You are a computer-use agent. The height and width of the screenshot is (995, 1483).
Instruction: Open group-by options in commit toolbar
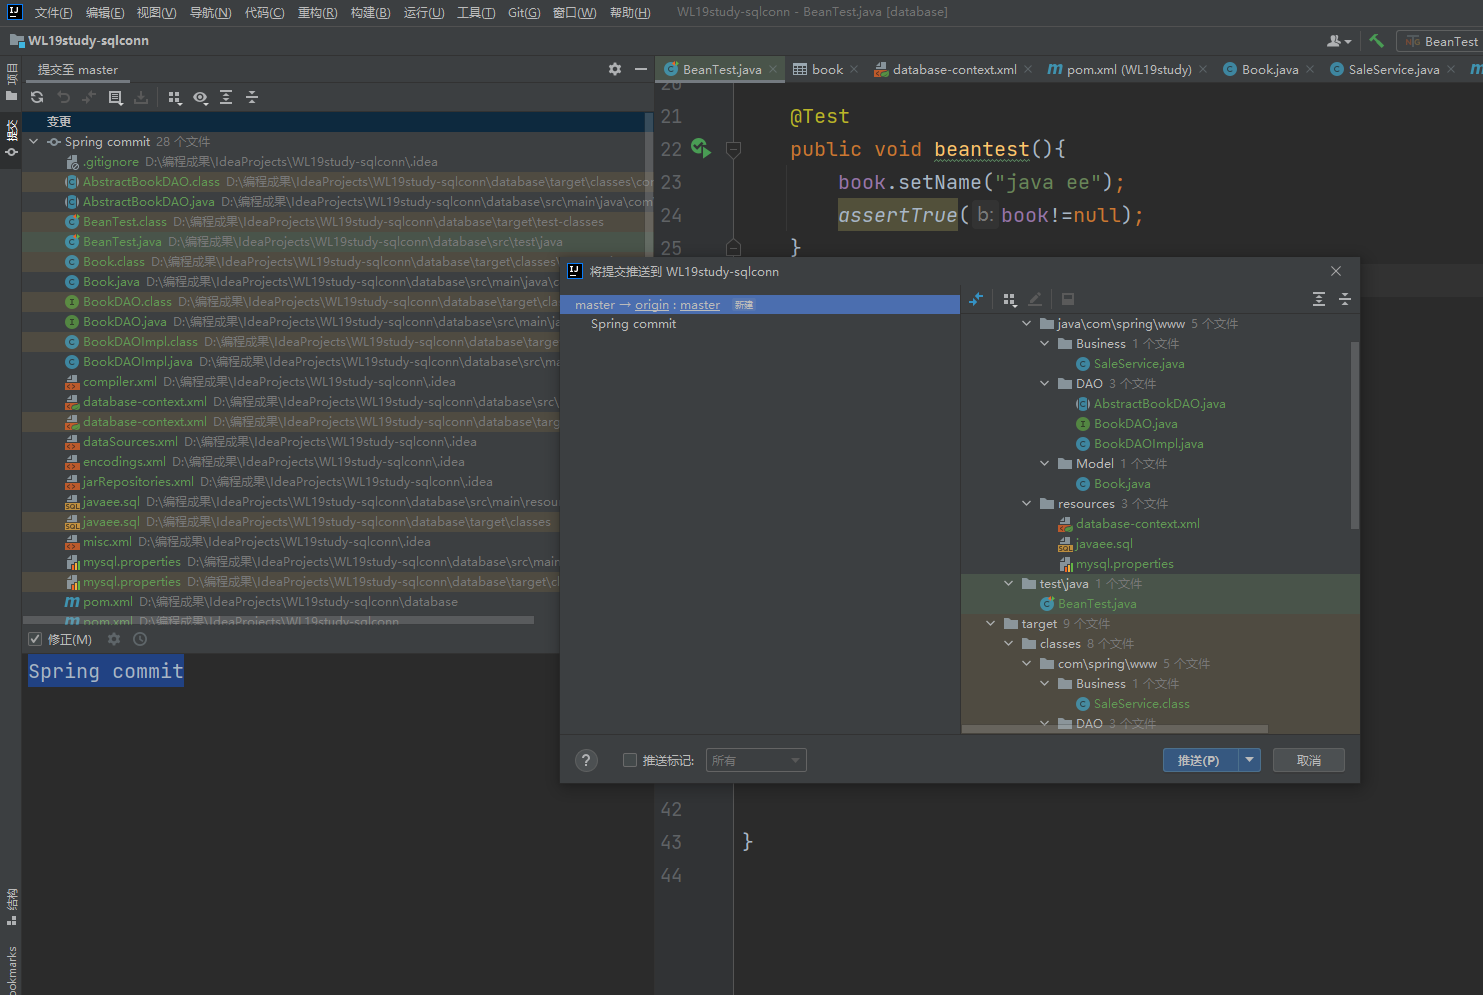coord(175,97)
